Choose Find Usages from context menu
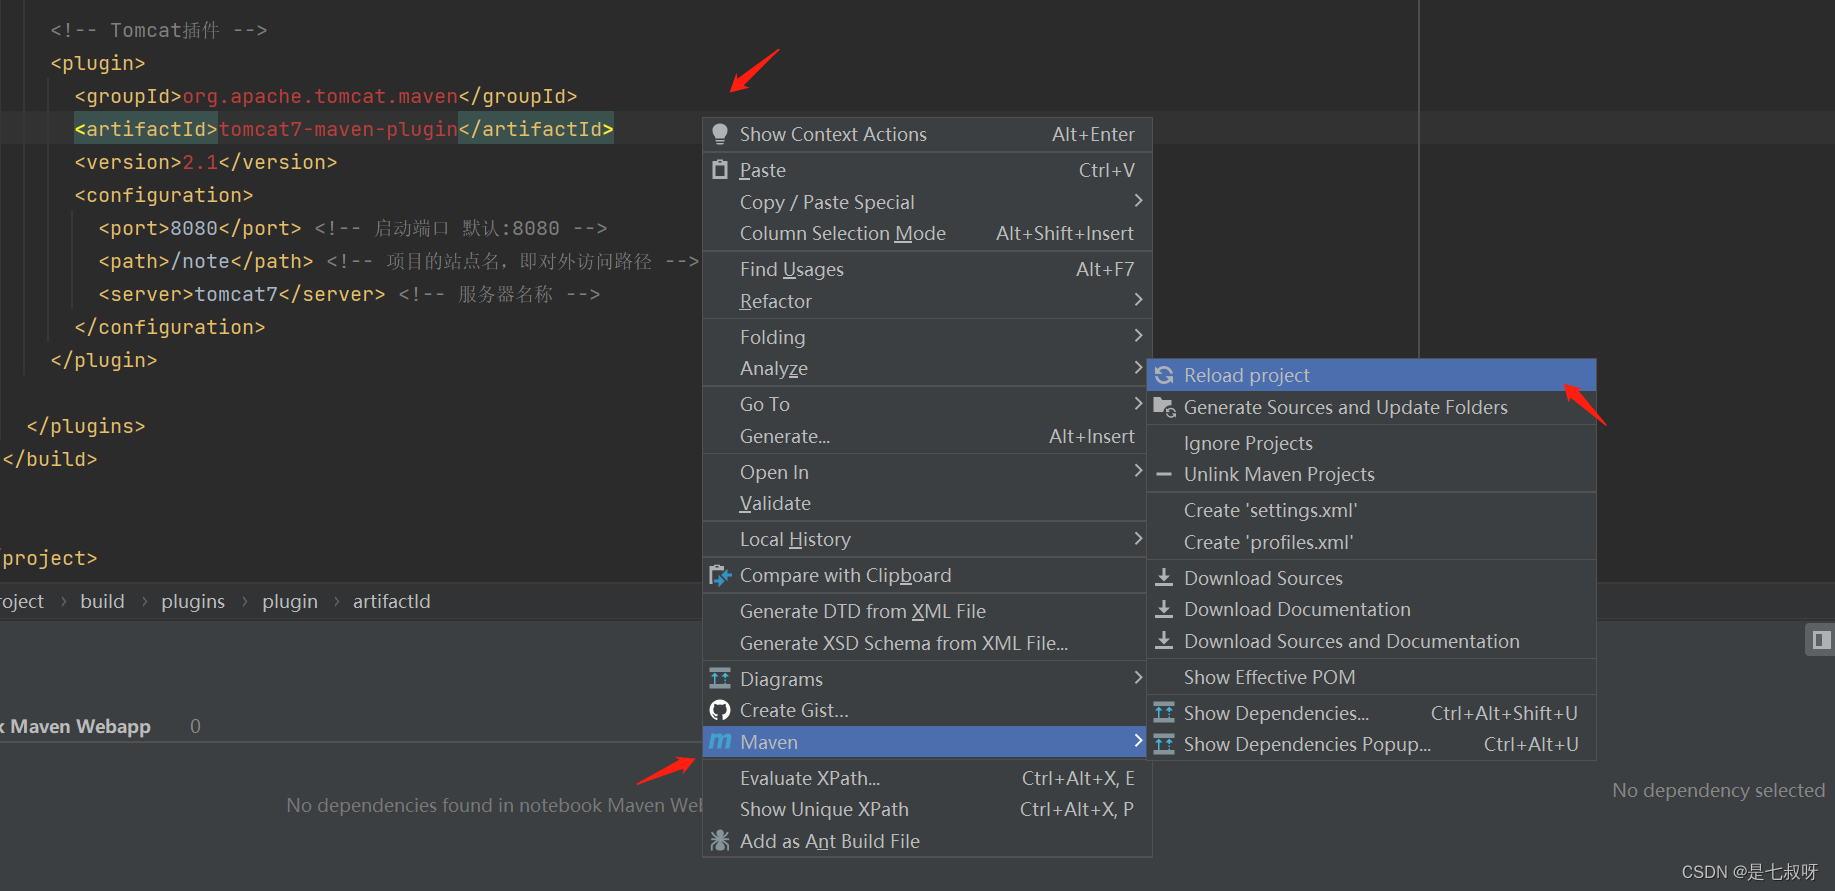This screenshot has width=1835, height=891. point(927,269)
